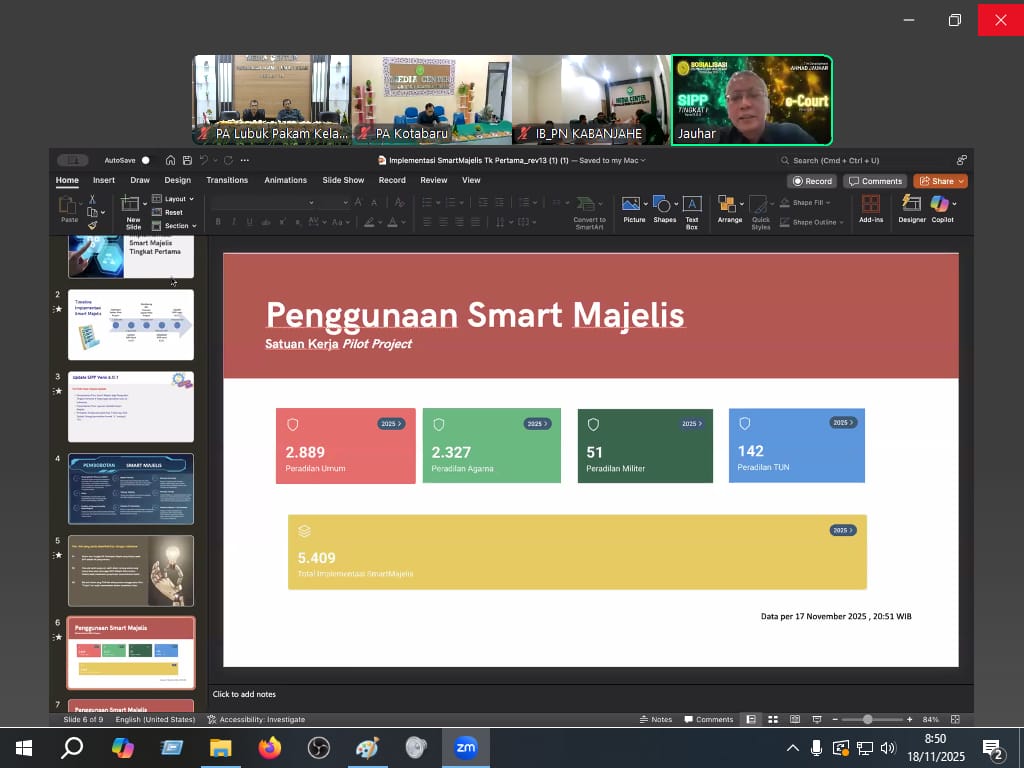The width and height of the screenshot is (1024, 768).
Task: Switch to Slide Sorter view
Action: pos(773,719)
